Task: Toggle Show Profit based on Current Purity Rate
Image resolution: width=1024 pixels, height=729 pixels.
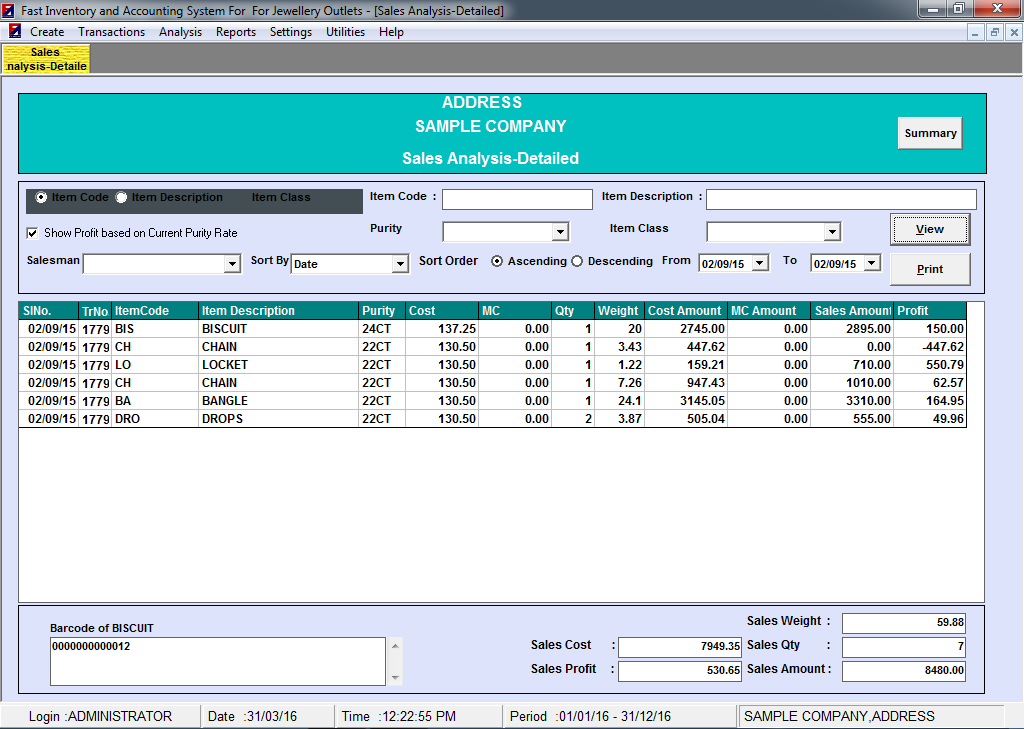Action: coord(32,233)
